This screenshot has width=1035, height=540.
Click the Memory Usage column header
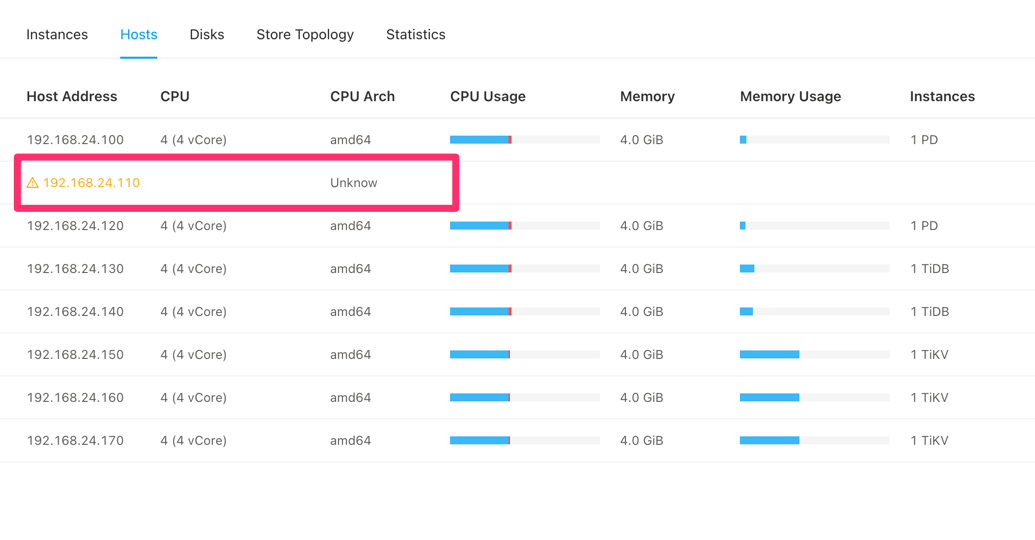point(790,97)
